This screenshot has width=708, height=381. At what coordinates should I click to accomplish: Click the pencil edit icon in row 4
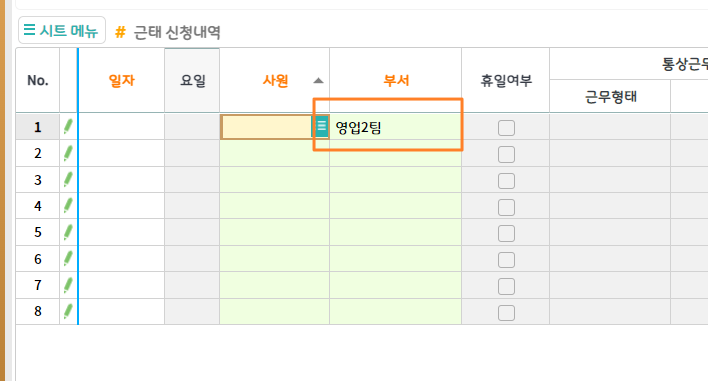[68, 206]
